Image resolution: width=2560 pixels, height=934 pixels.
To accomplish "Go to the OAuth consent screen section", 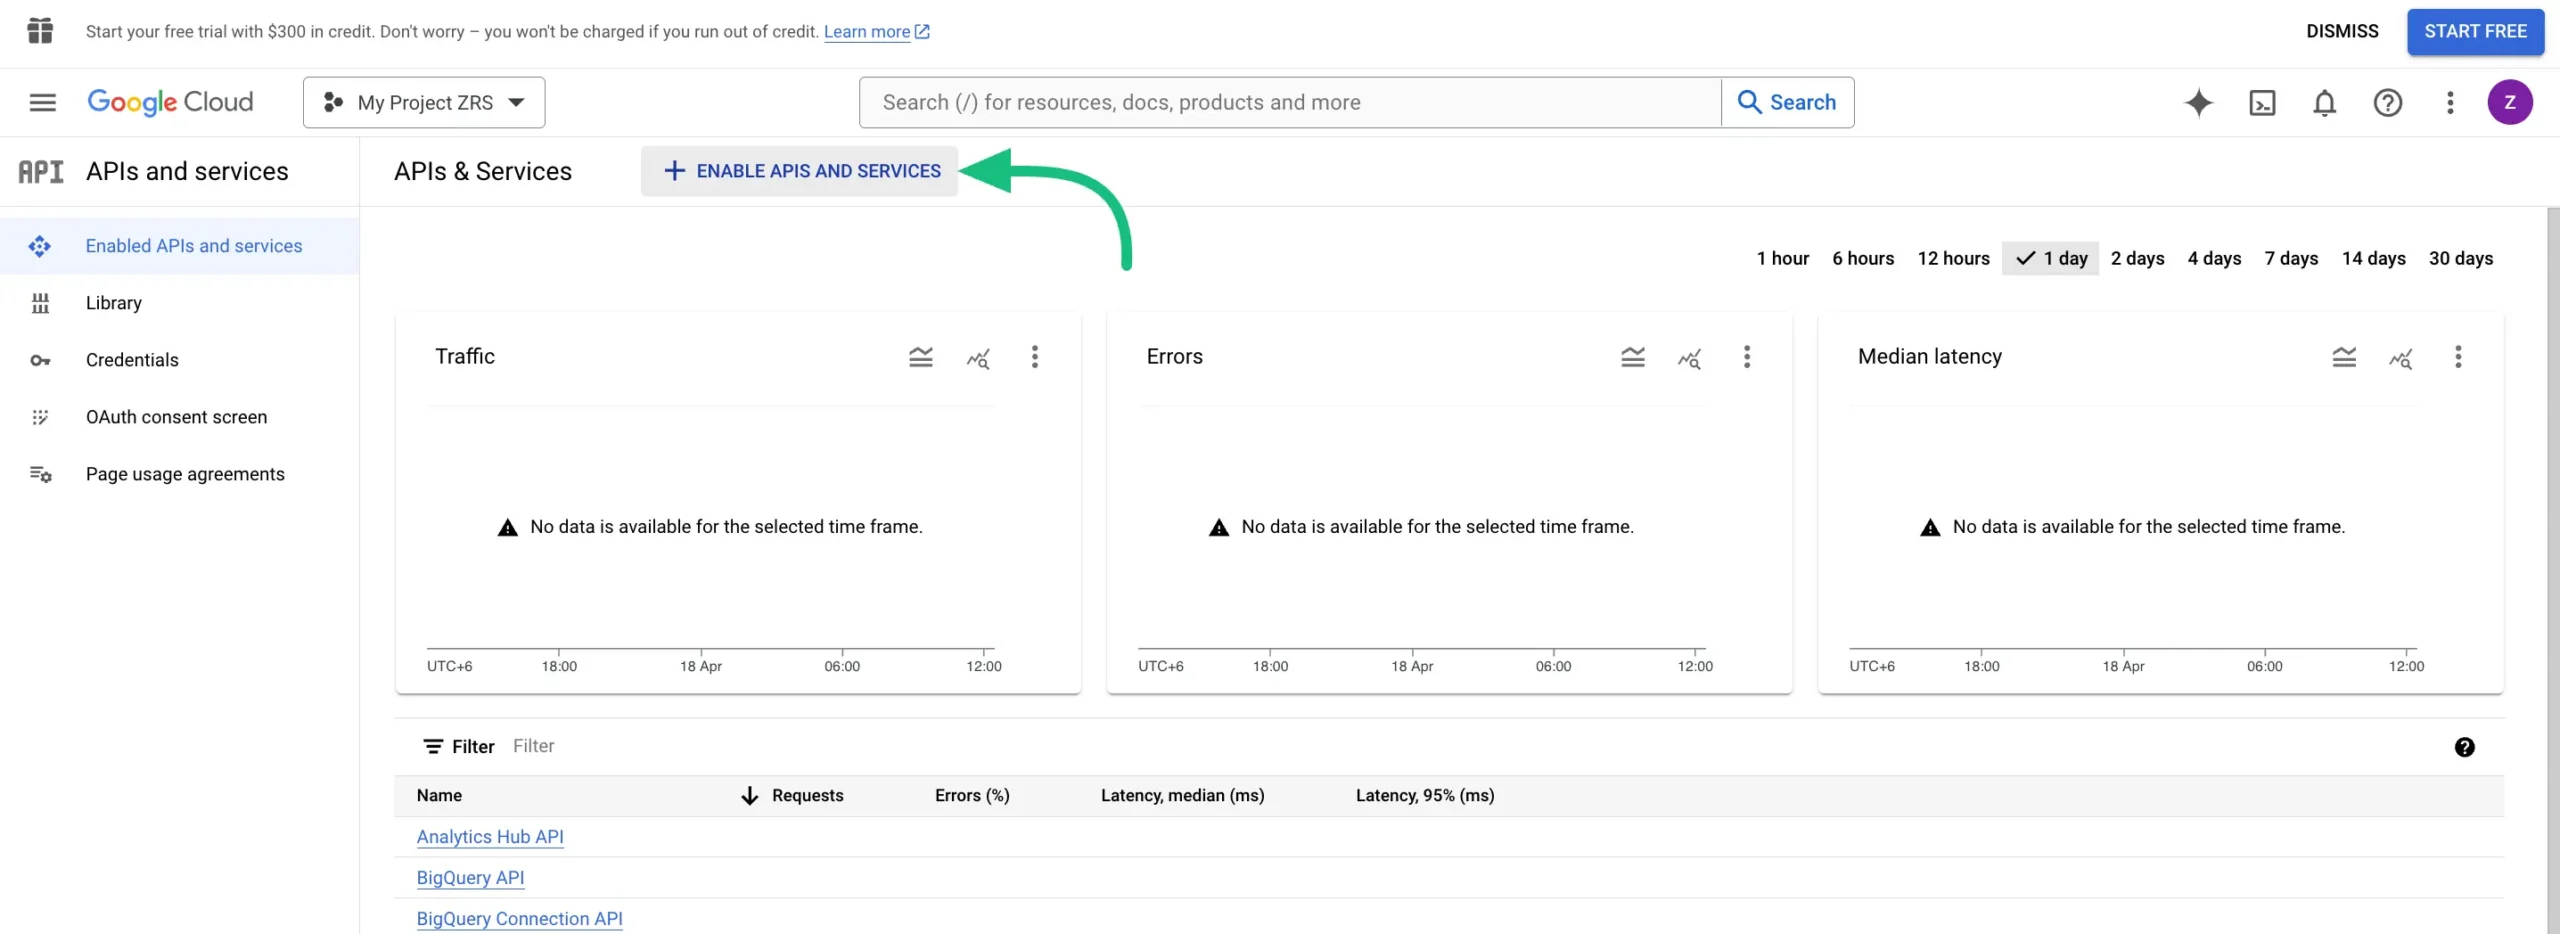I will coord(176,416).
